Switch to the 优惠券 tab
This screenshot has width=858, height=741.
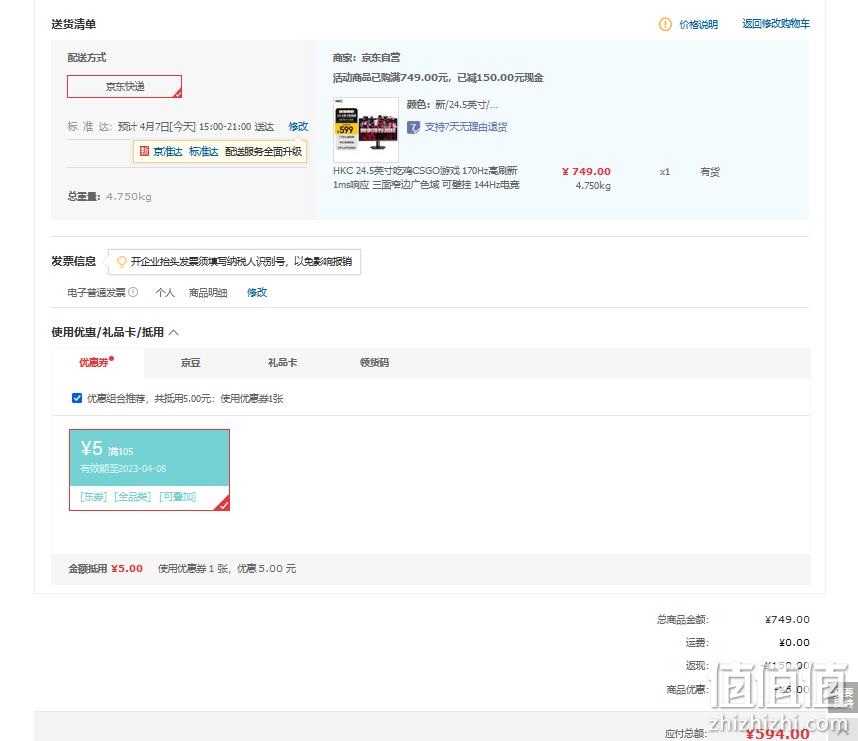pyautogui.click(x=97, y=362)
